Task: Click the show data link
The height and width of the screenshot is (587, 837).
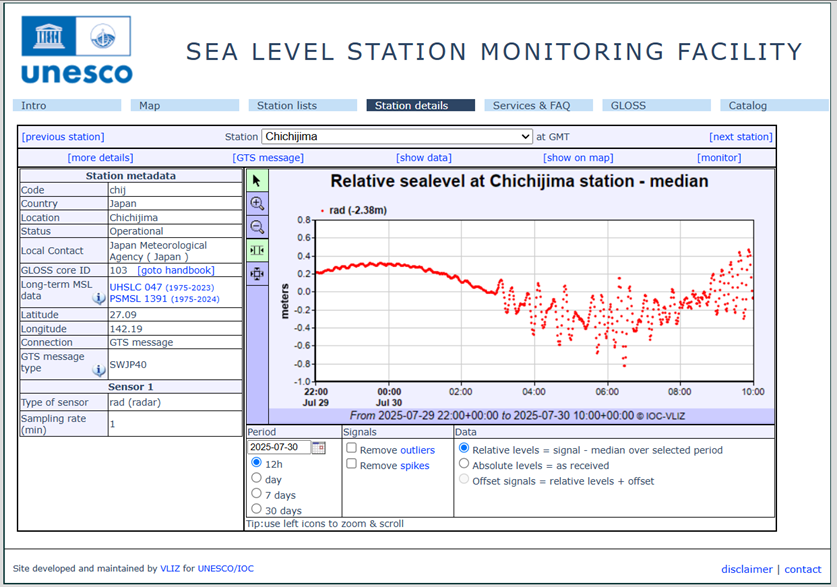Action: (x=423, y=156)
